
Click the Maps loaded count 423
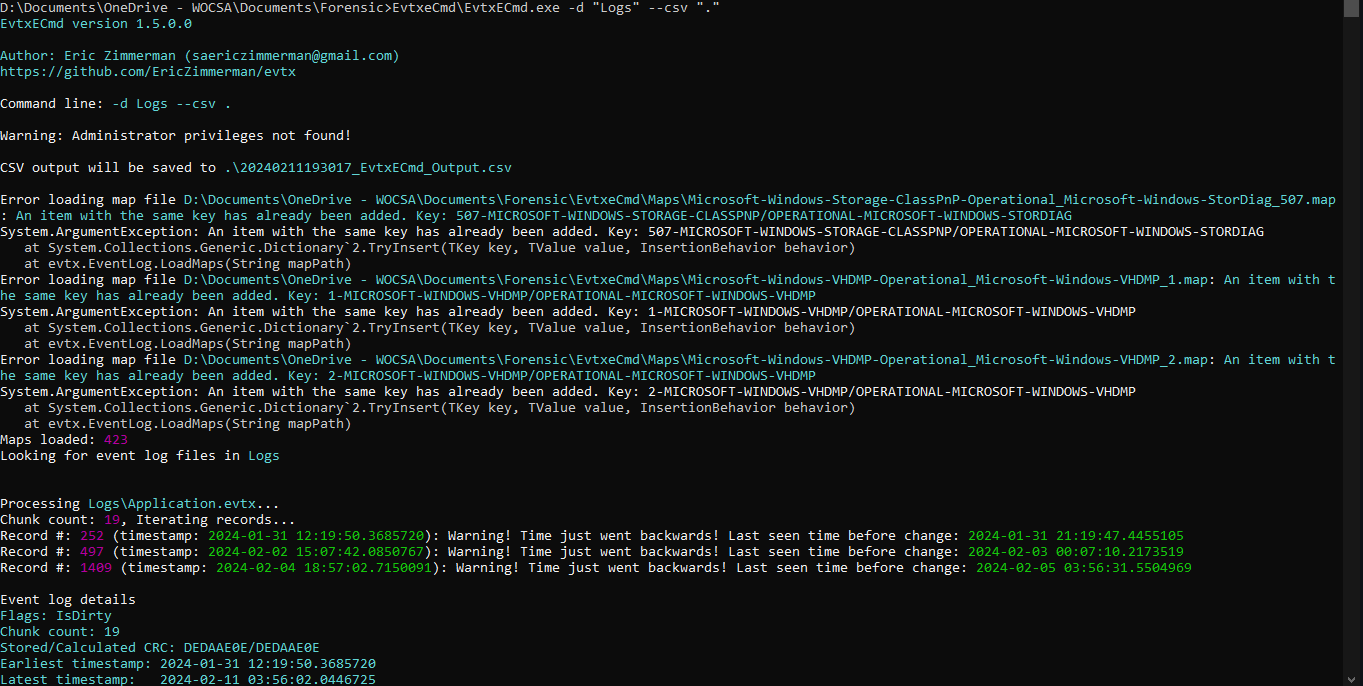115,440
